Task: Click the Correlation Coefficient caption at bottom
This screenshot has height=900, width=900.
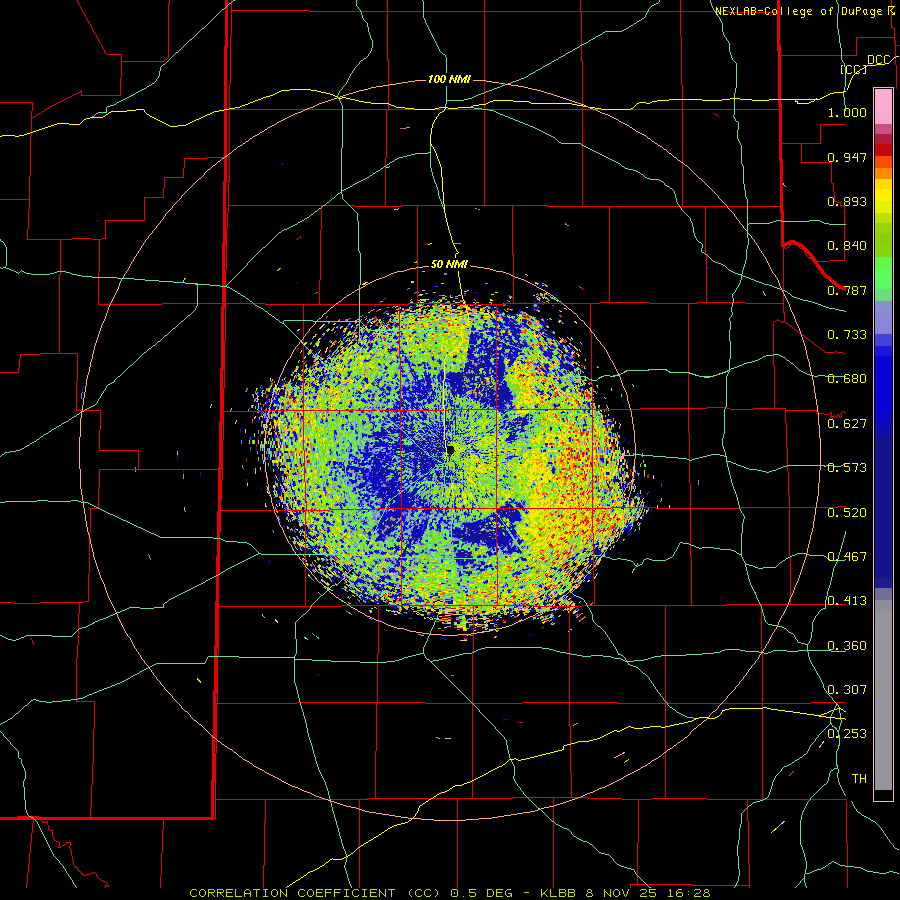Action: click(449, 893)
